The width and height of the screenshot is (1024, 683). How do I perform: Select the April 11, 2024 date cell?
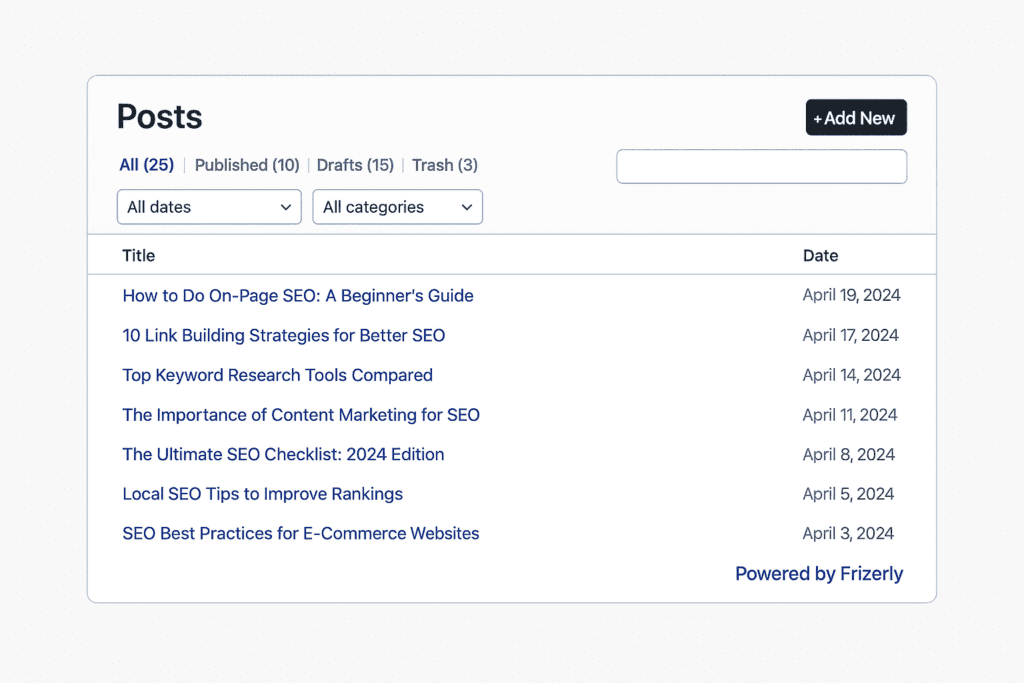click(x=850, y=415)
